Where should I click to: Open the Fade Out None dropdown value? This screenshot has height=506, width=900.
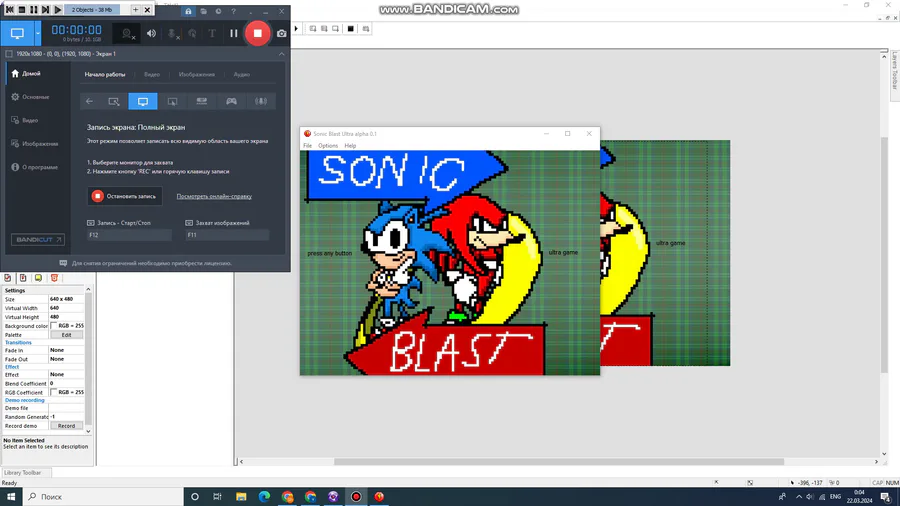pos(67,359)
